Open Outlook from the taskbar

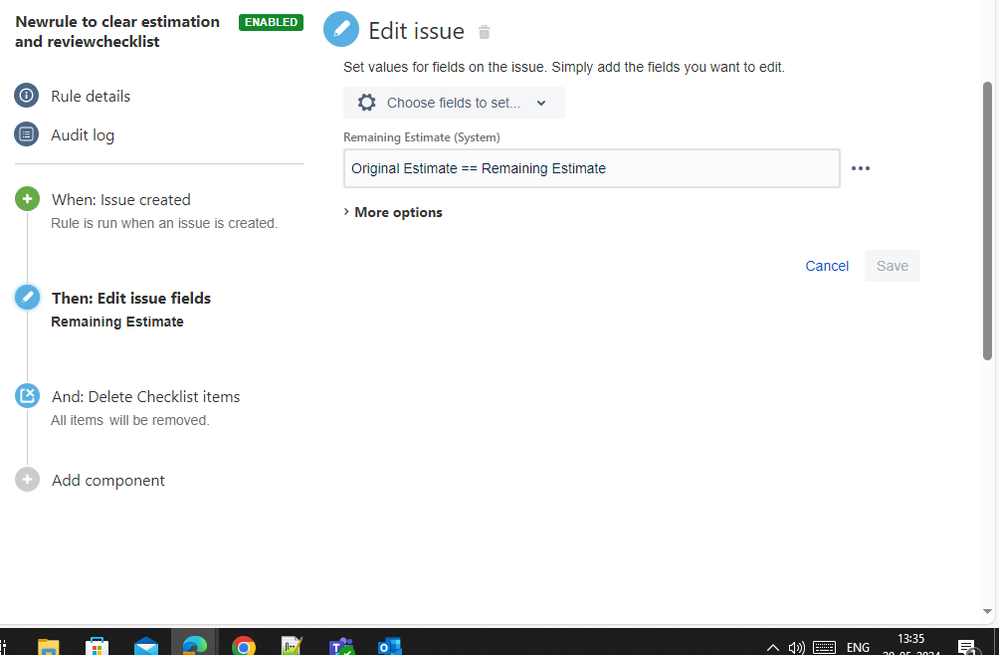(389, 646)
